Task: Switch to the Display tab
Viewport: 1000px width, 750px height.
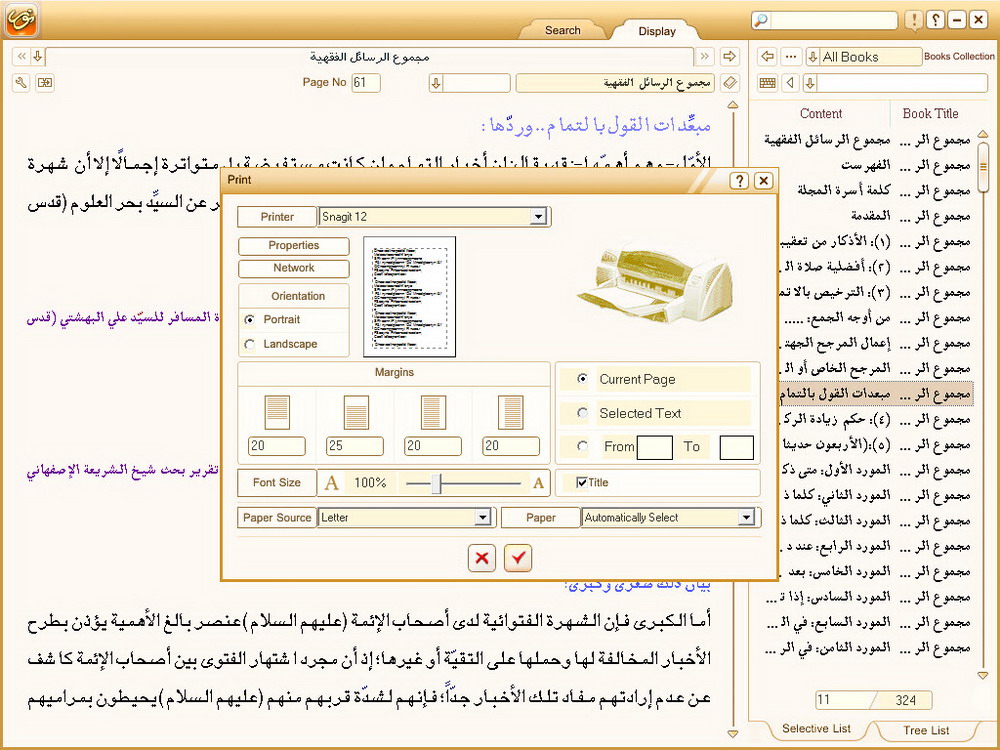Action: [x=657, y=31]
